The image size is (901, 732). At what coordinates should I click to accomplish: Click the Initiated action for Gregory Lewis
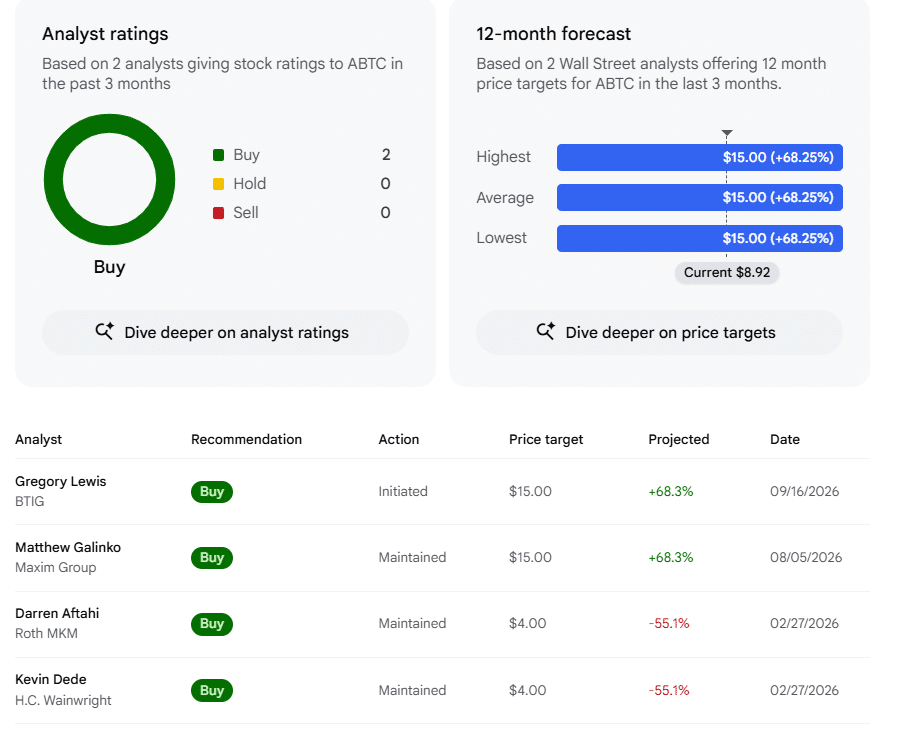point(403,492)
